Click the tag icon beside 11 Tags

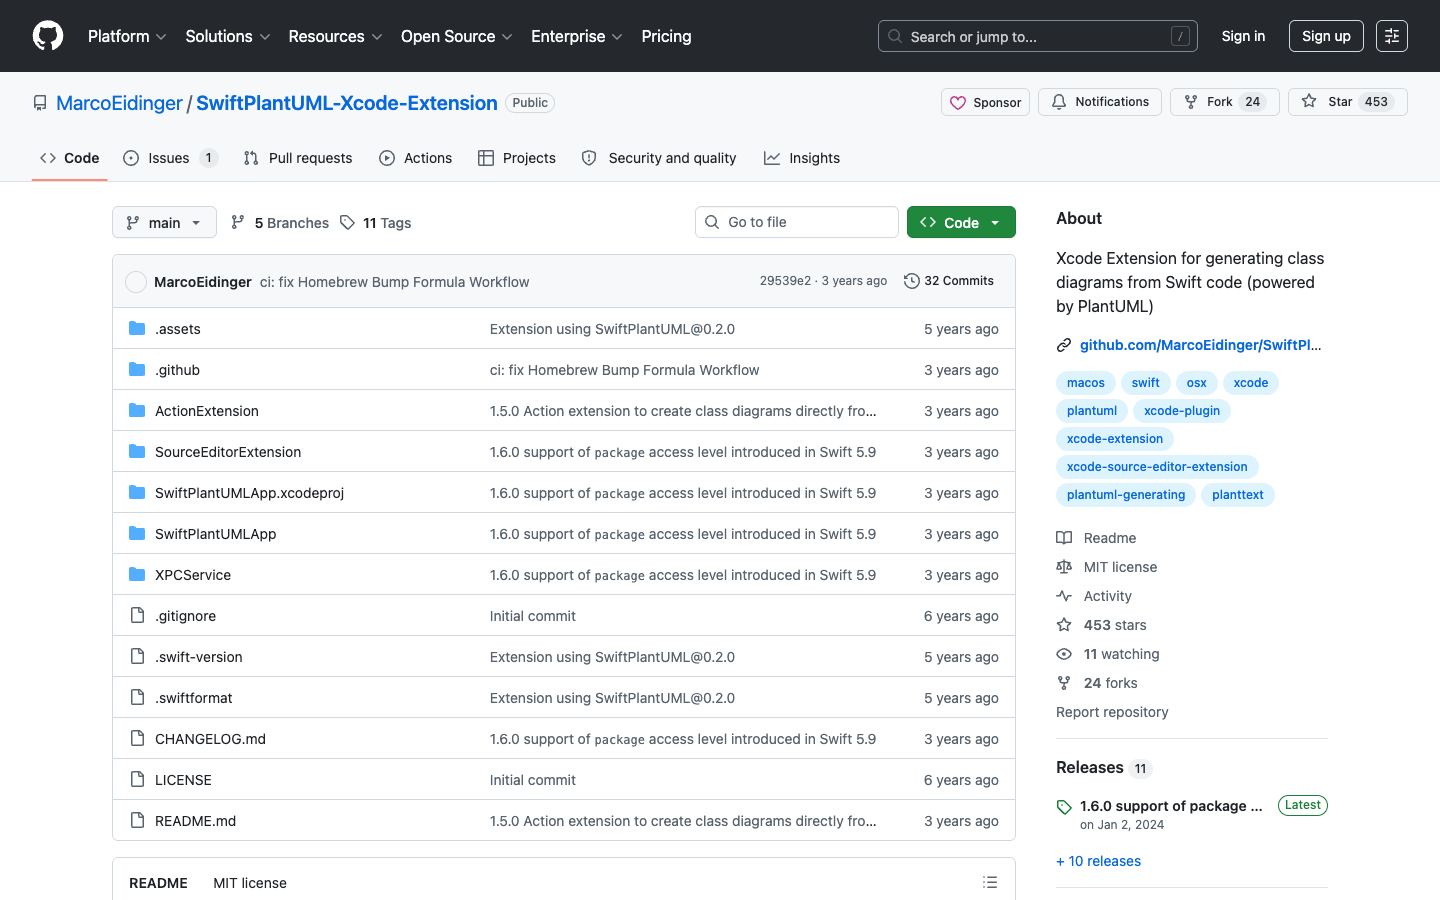[x=347, y=222]
